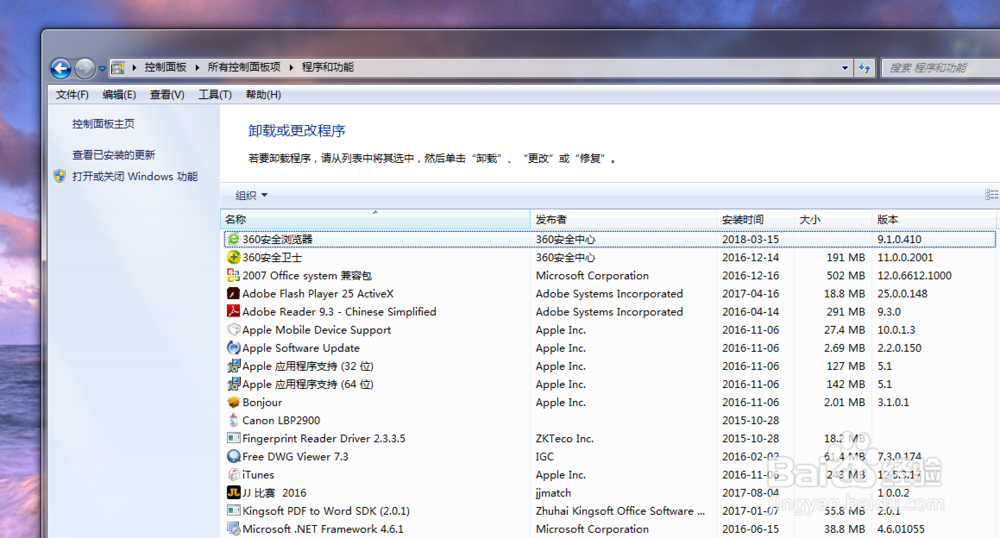Select Free DWG Viewer 7.3 entry name

point(295,456)
